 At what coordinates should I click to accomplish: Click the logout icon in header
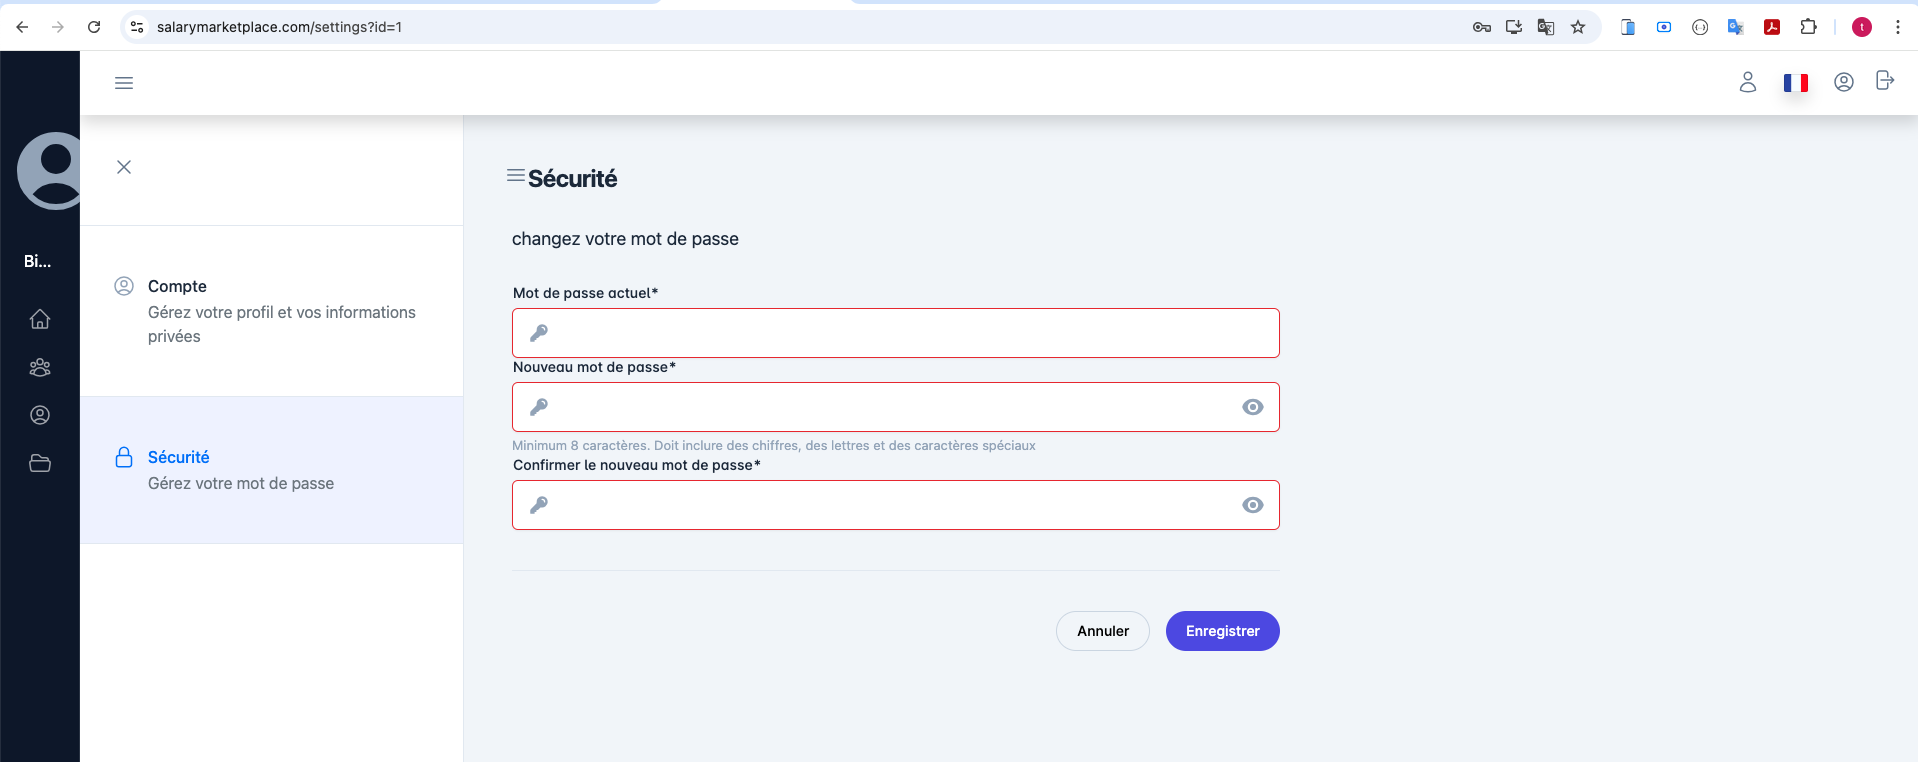pyautogui.click(x=1884, y=81)
